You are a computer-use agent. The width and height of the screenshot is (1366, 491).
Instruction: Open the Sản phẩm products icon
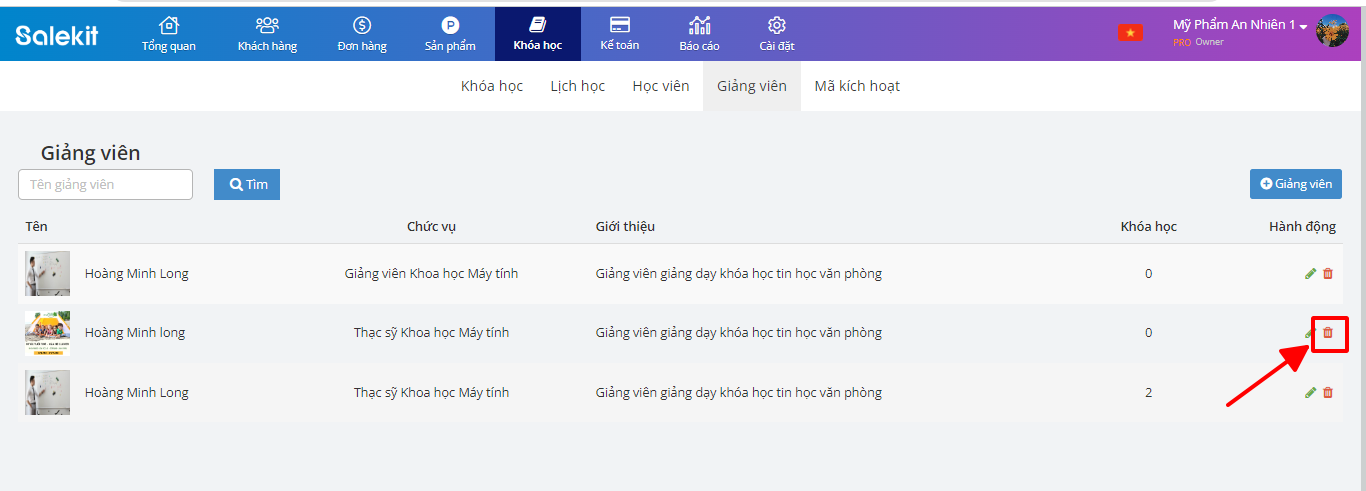click(450, 26)
